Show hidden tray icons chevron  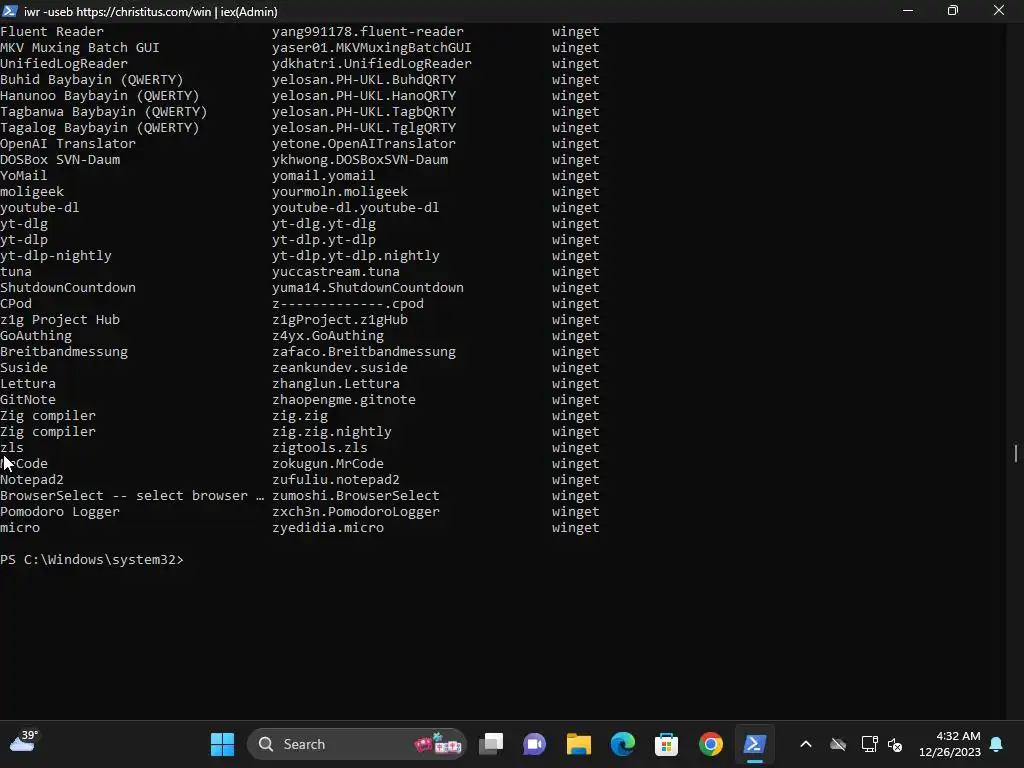click(x=806, y=744)
